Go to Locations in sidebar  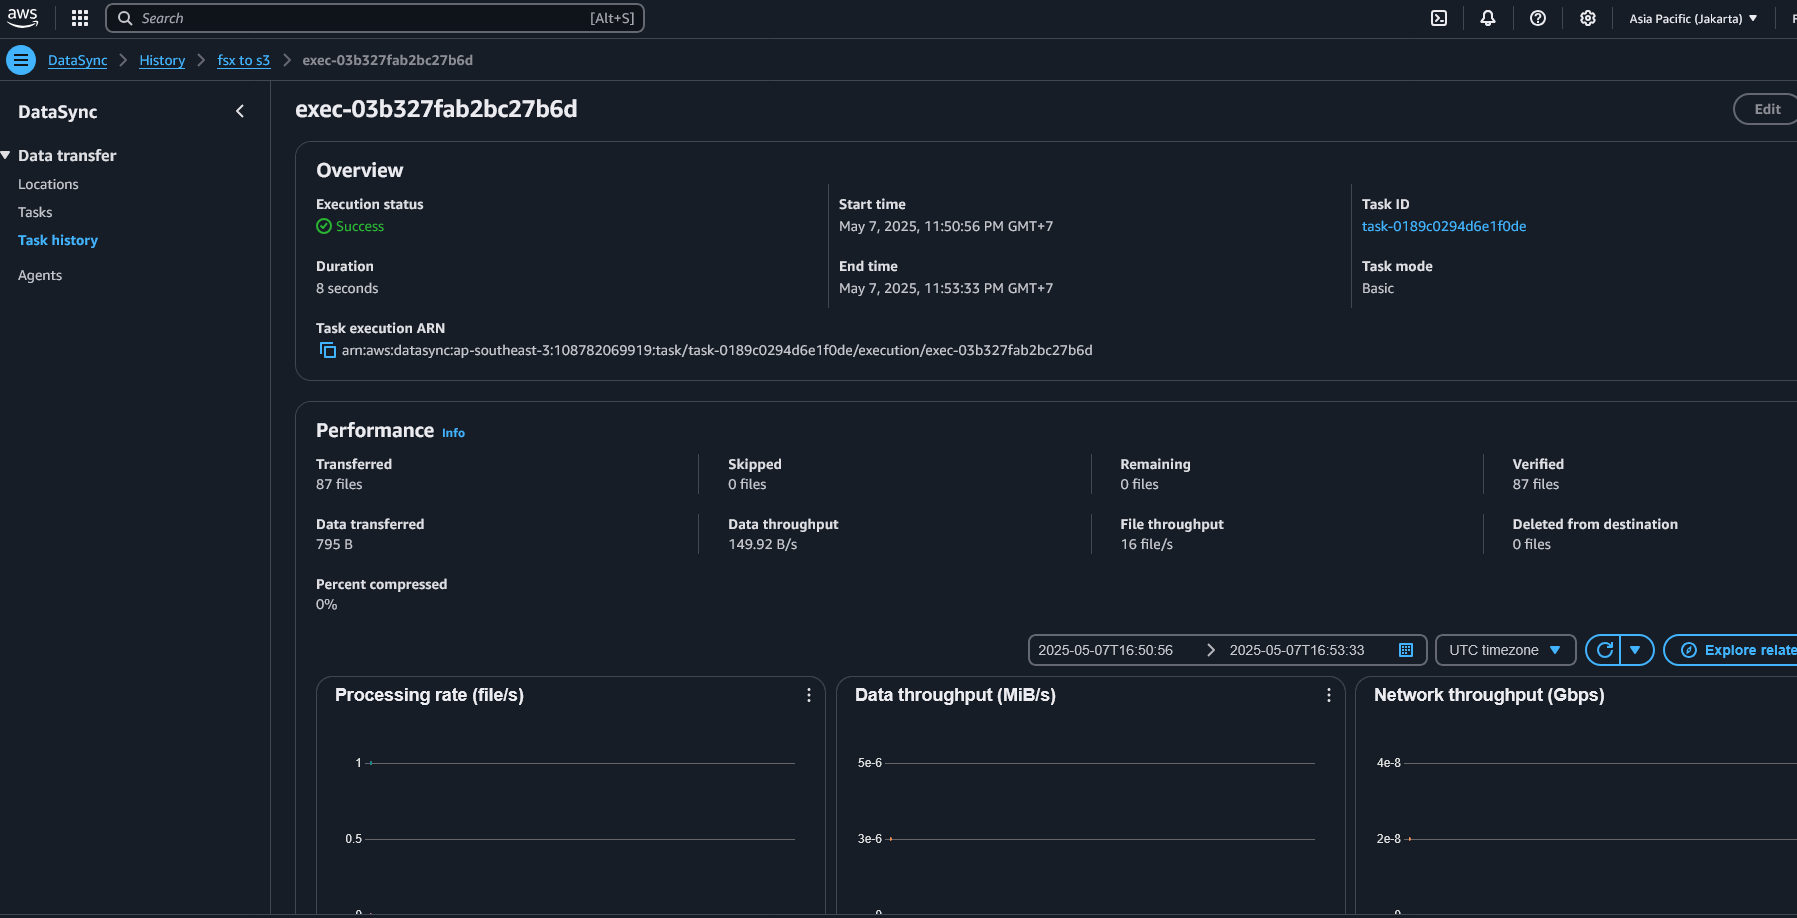48,184
